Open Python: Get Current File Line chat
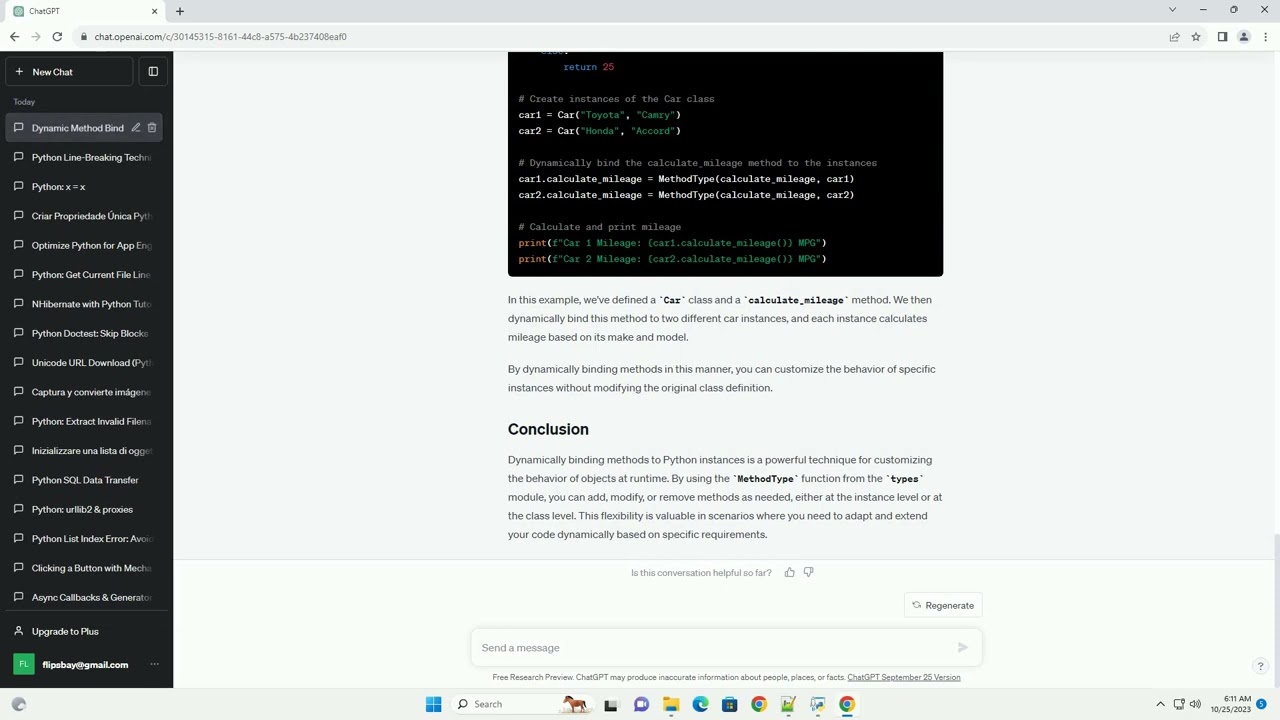This screenshot has width=1280, height=720. click(x=86, y=275)
